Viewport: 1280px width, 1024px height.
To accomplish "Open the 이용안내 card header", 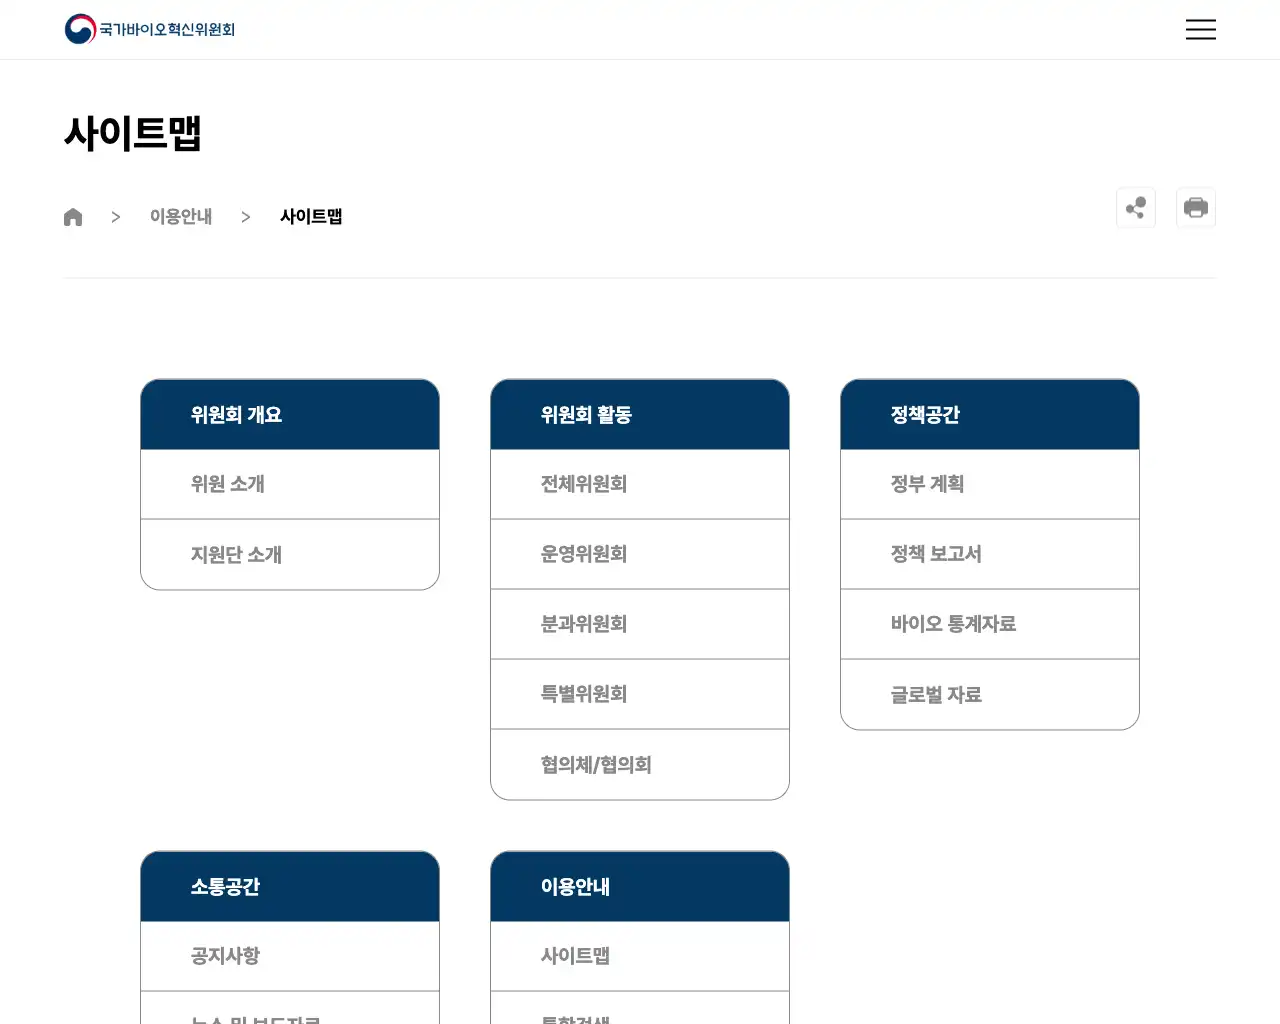I will pyautogui.click(x=640, y=887).
